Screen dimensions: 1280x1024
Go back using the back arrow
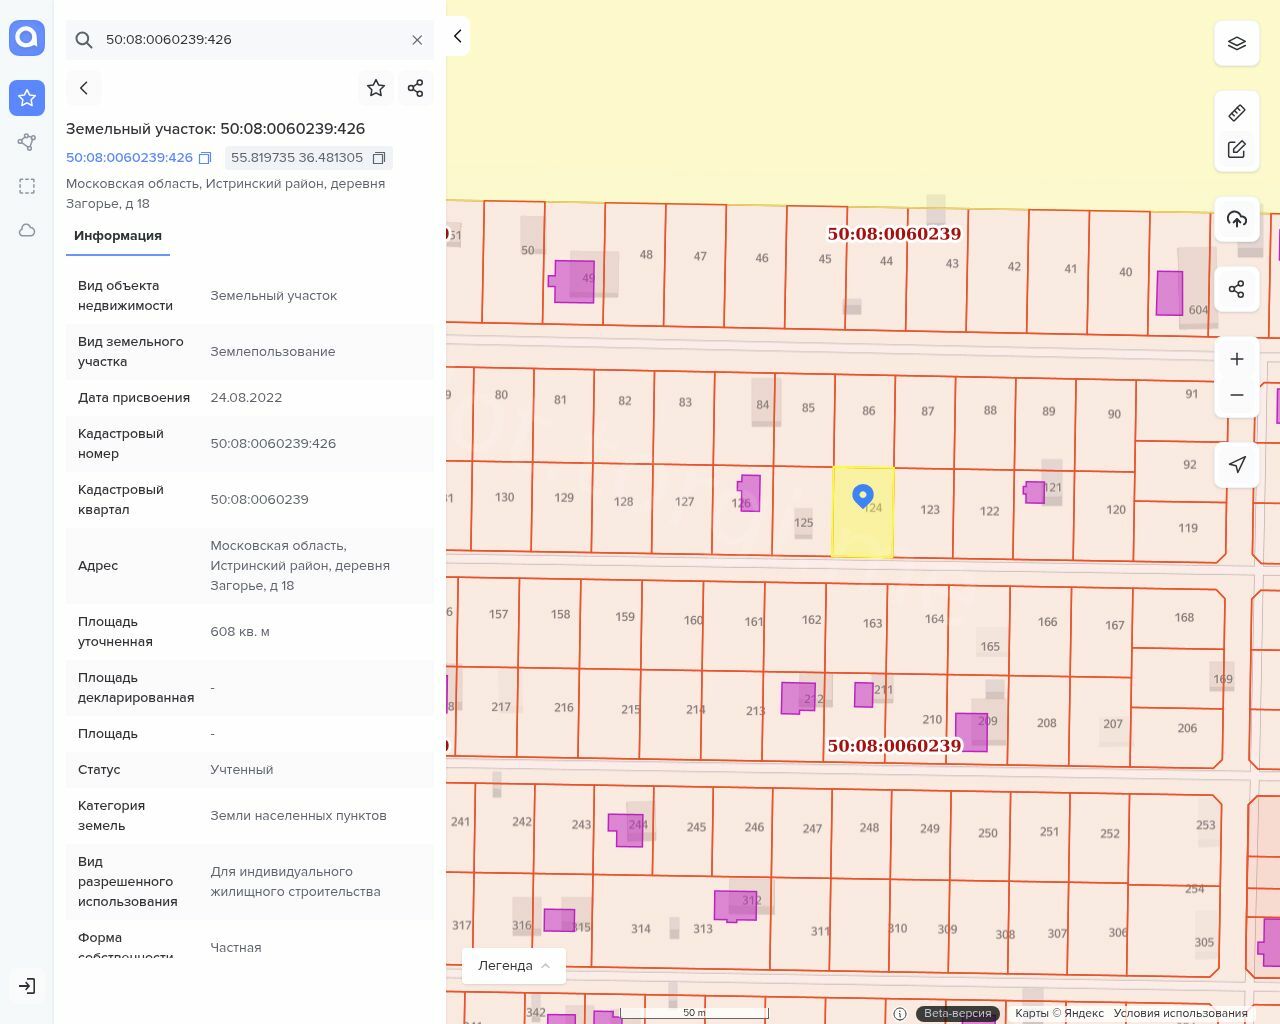[x=84, y=88]
